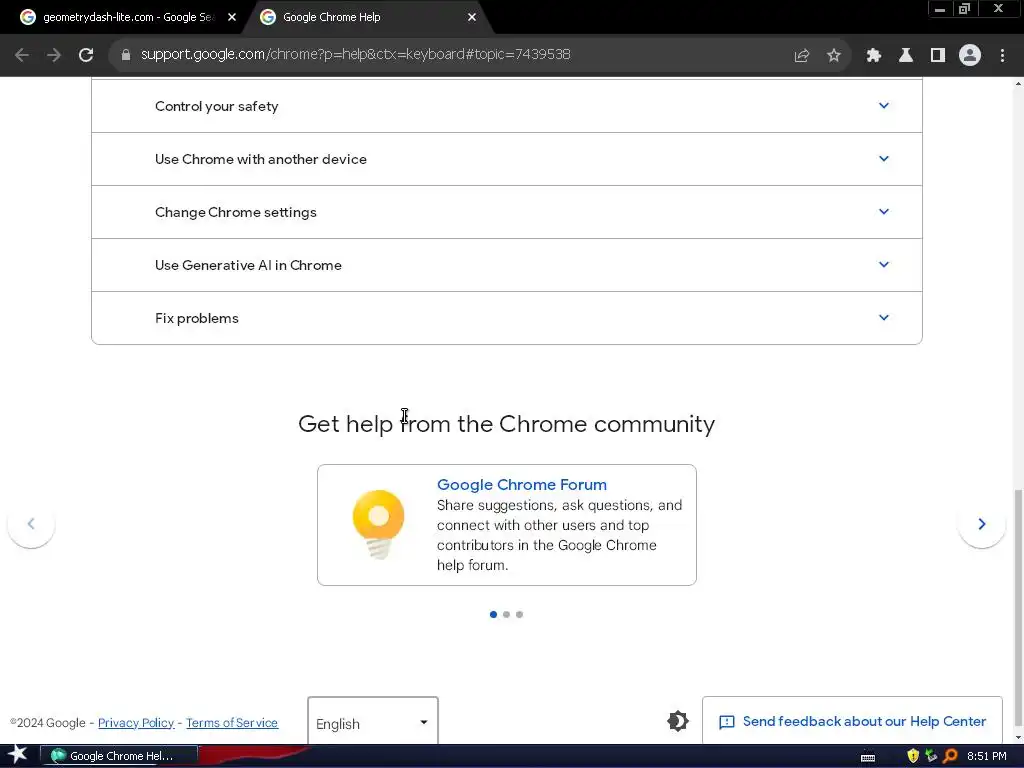Share this page icon in address bar

coord(802,56)
